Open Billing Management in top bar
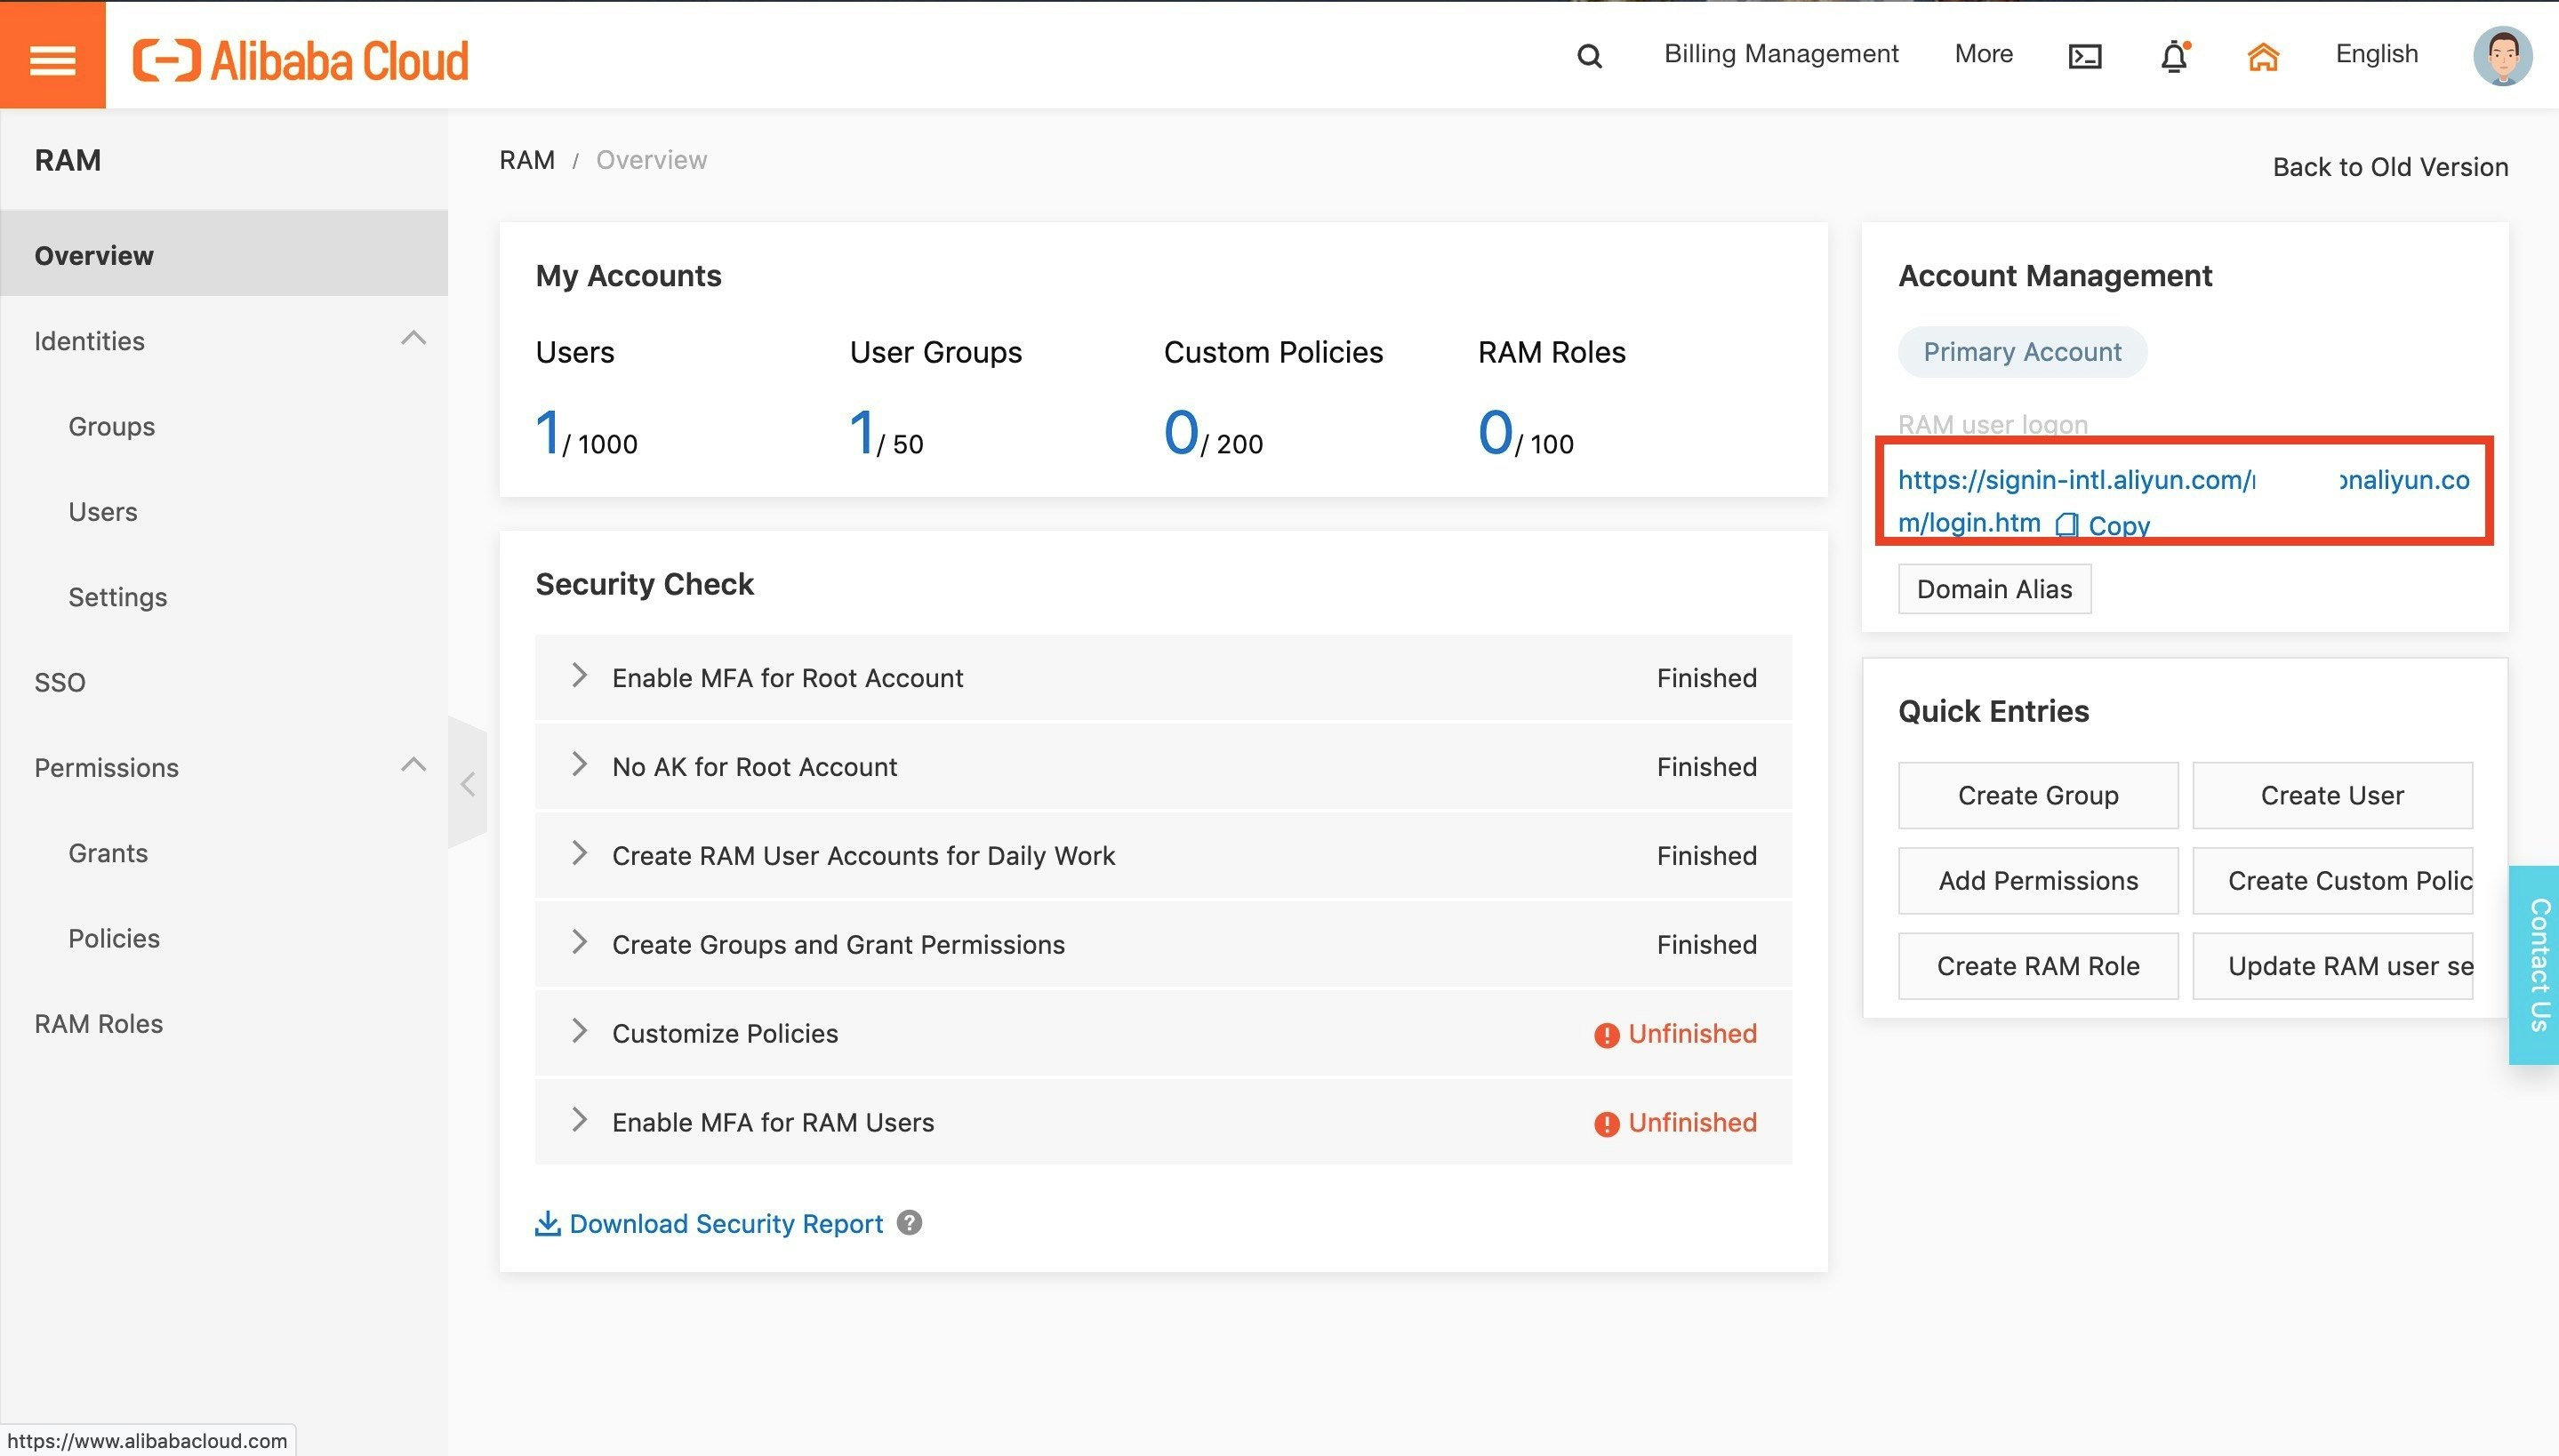Screen dimensions: 2559x1456 [x=1781, y=54]
